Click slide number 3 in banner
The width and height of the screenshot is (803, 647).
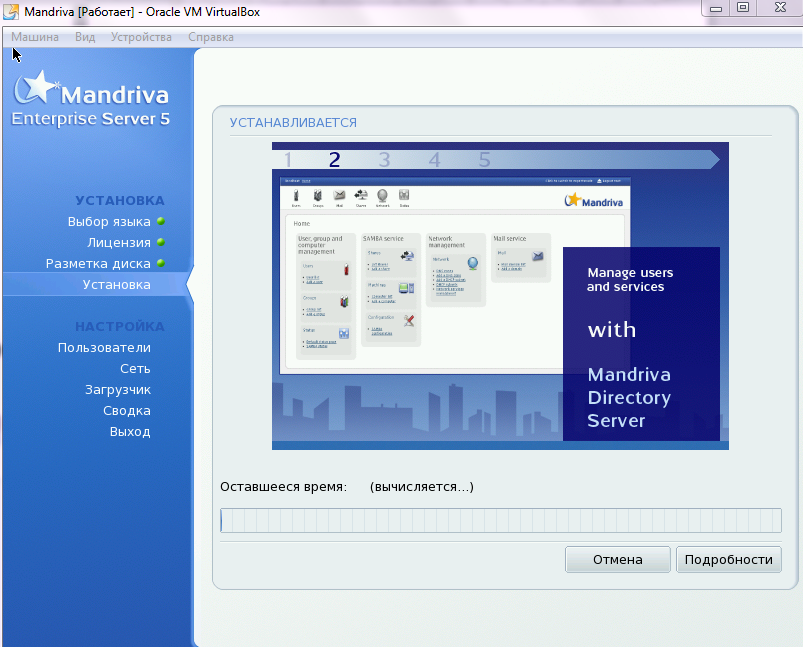pyautogui.click(x=384, y=160)
